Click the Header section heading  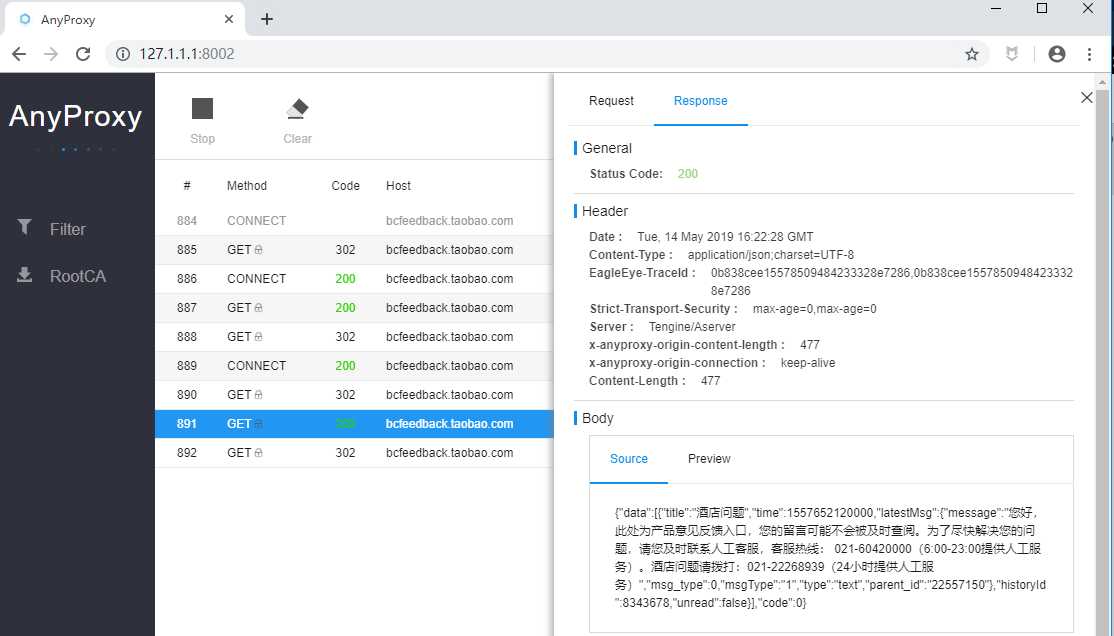pos(605,211)
